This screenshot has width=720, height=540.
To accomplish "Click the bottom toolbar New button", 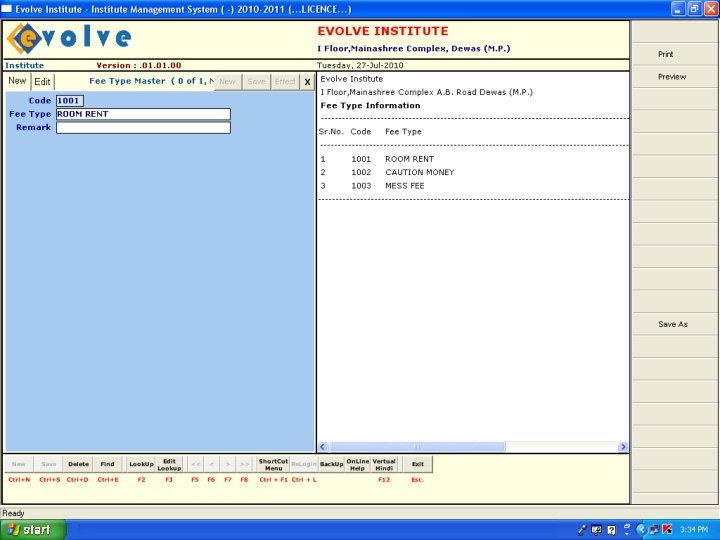I will pos(19,464).
